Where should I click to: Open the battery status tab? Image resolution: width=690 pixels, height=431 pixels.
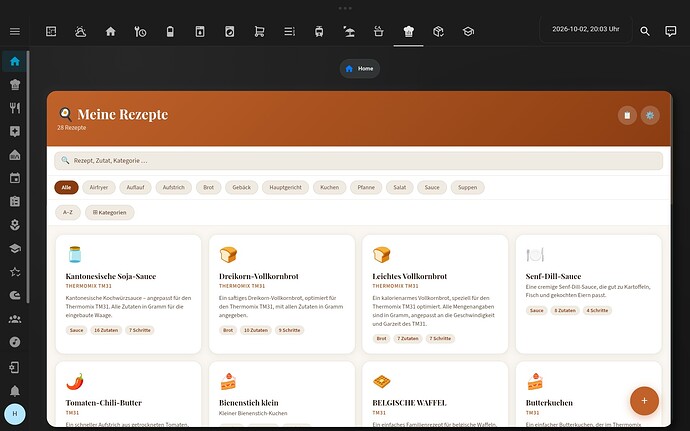170,31
